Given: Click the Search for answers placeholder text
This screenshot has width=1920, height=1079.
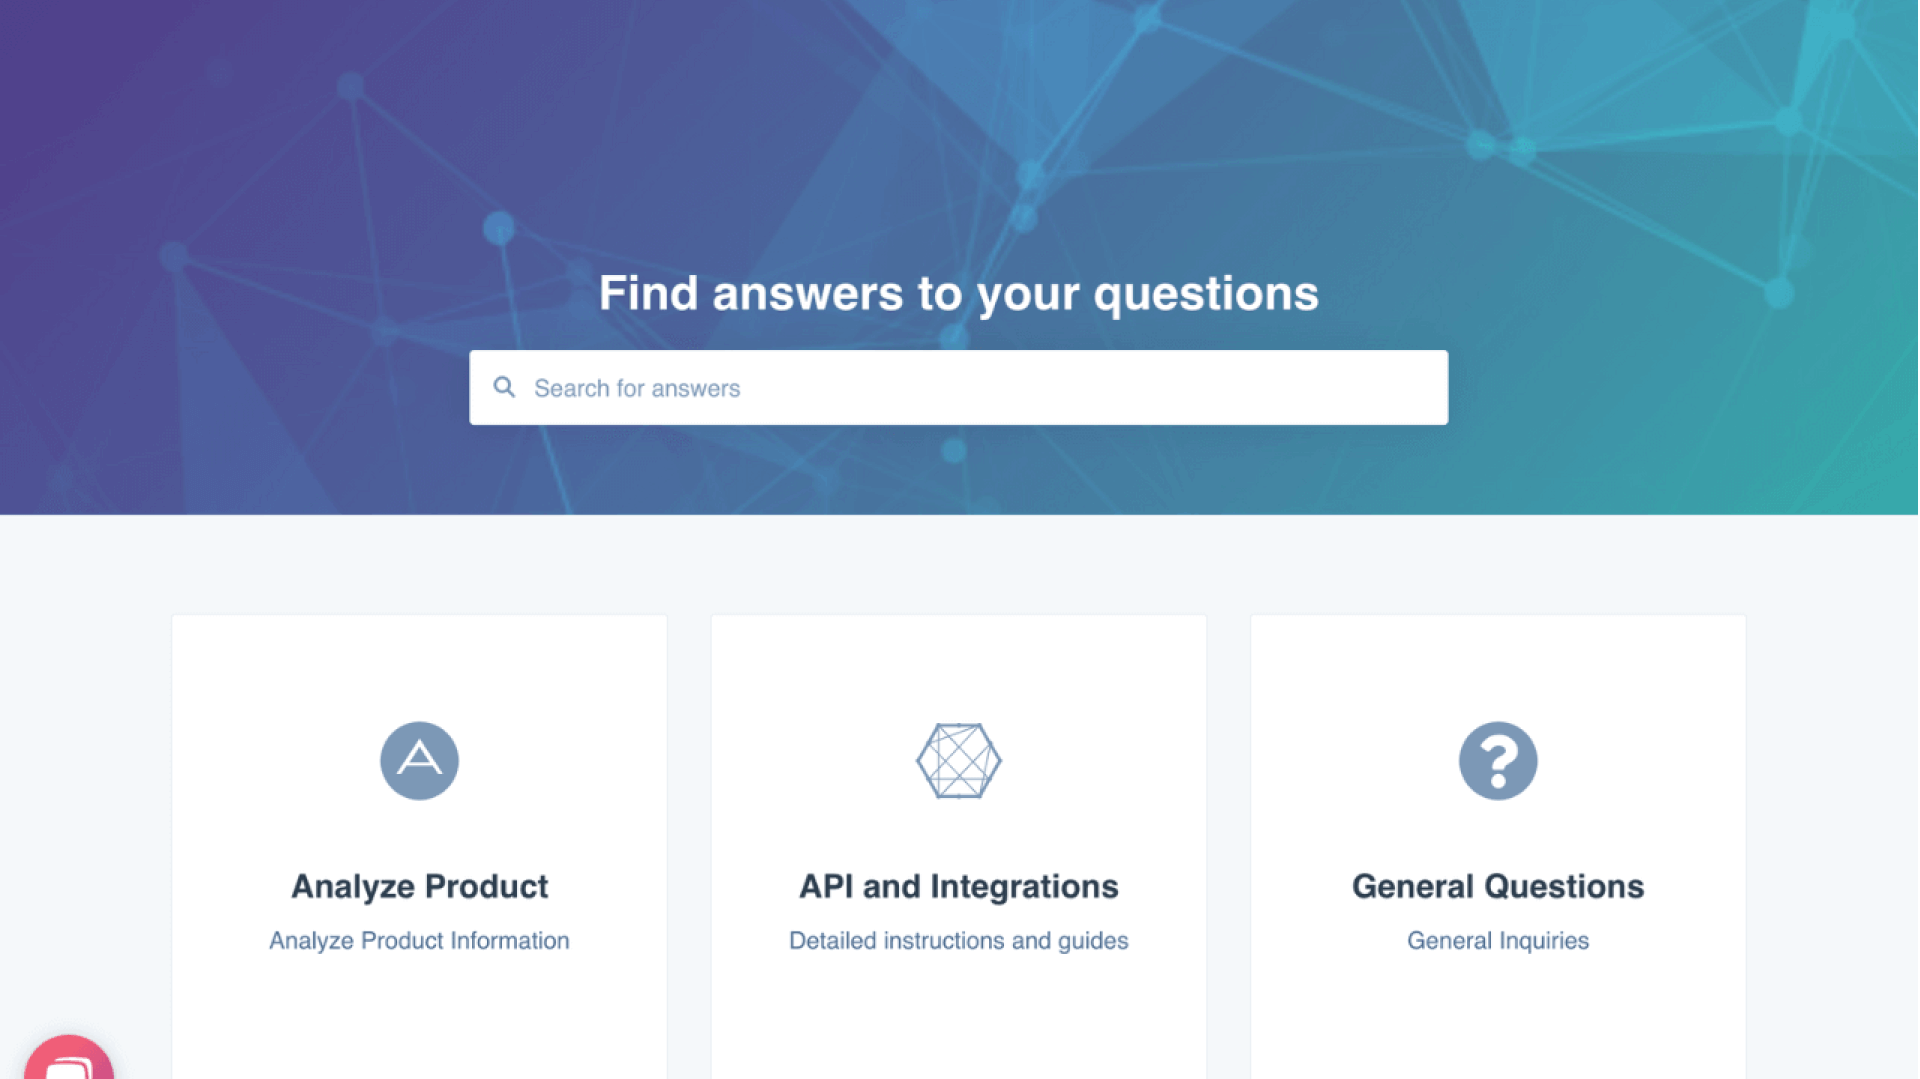Looking at the screenshot, I should [637, 388].
